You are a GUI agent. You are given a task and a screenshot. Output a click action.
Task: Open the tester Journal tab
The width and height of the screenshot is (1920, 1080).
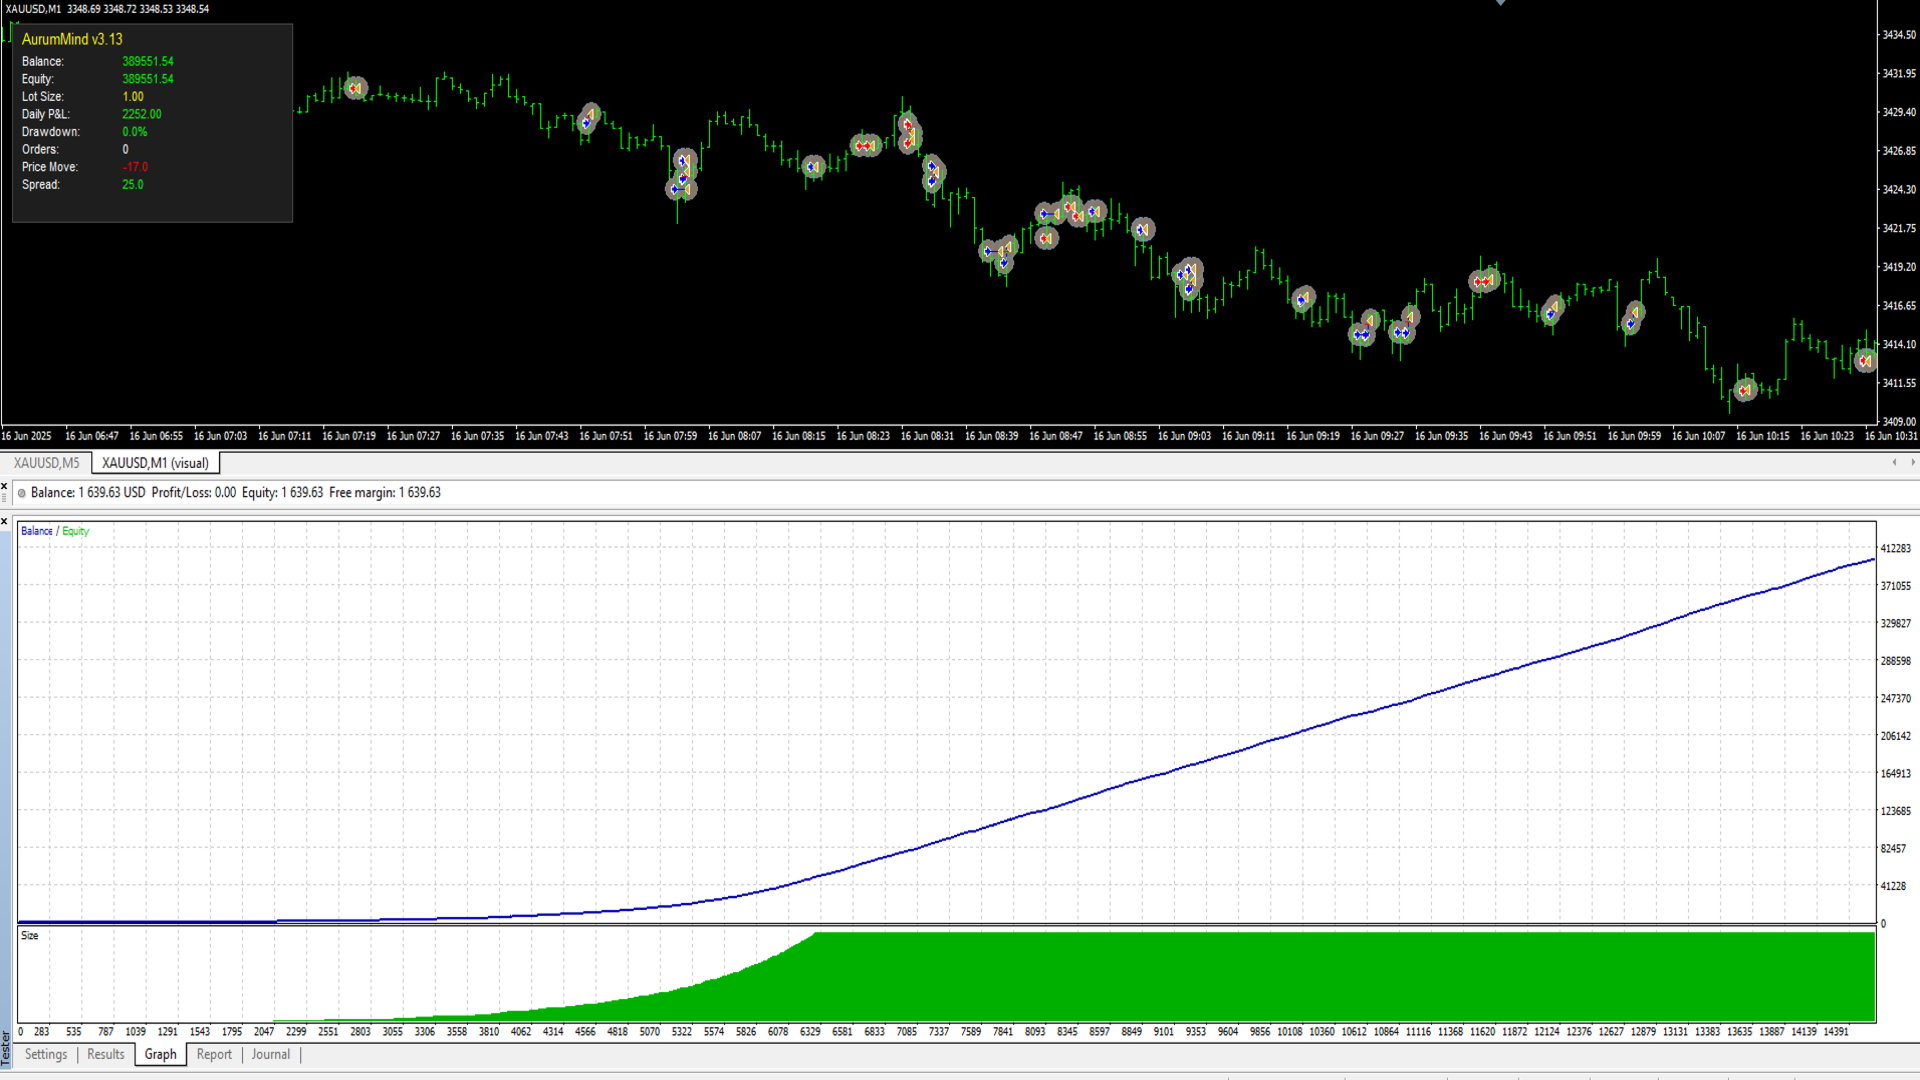(x=270, y=1054)
